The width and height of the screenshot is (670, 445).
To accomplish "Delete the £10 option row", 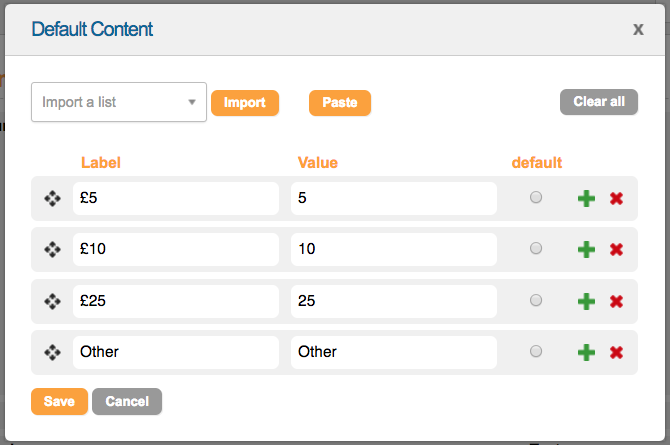I will tap(616, 250).
